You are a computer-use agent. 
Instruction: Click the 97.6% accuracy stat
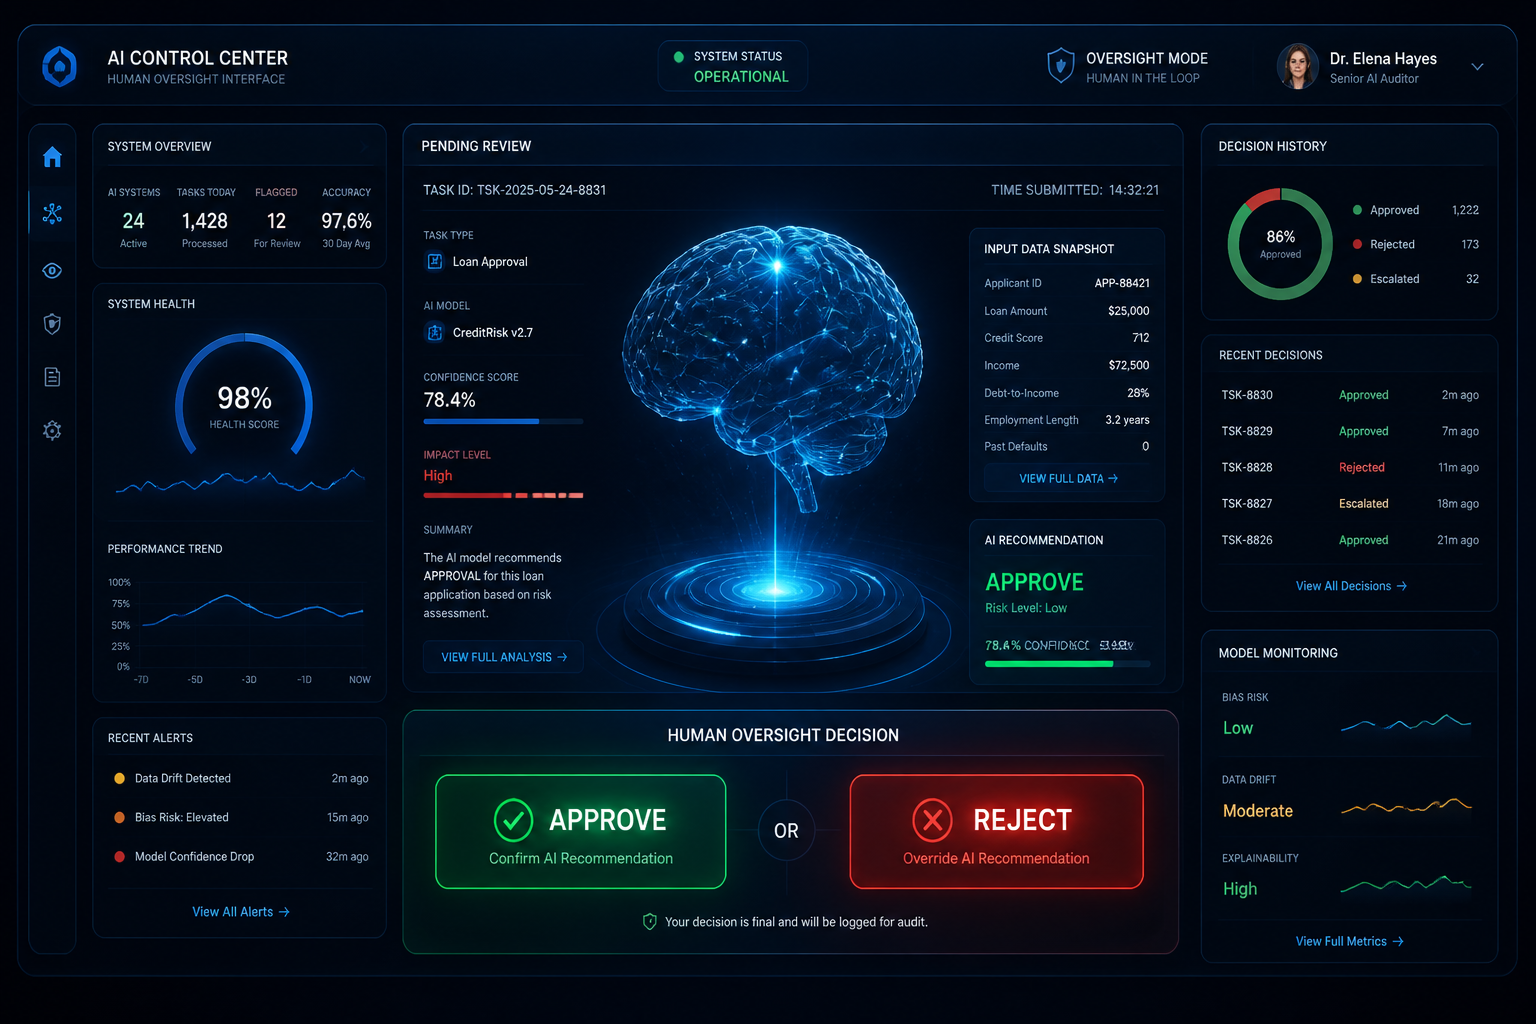click(x=346, y=220)
